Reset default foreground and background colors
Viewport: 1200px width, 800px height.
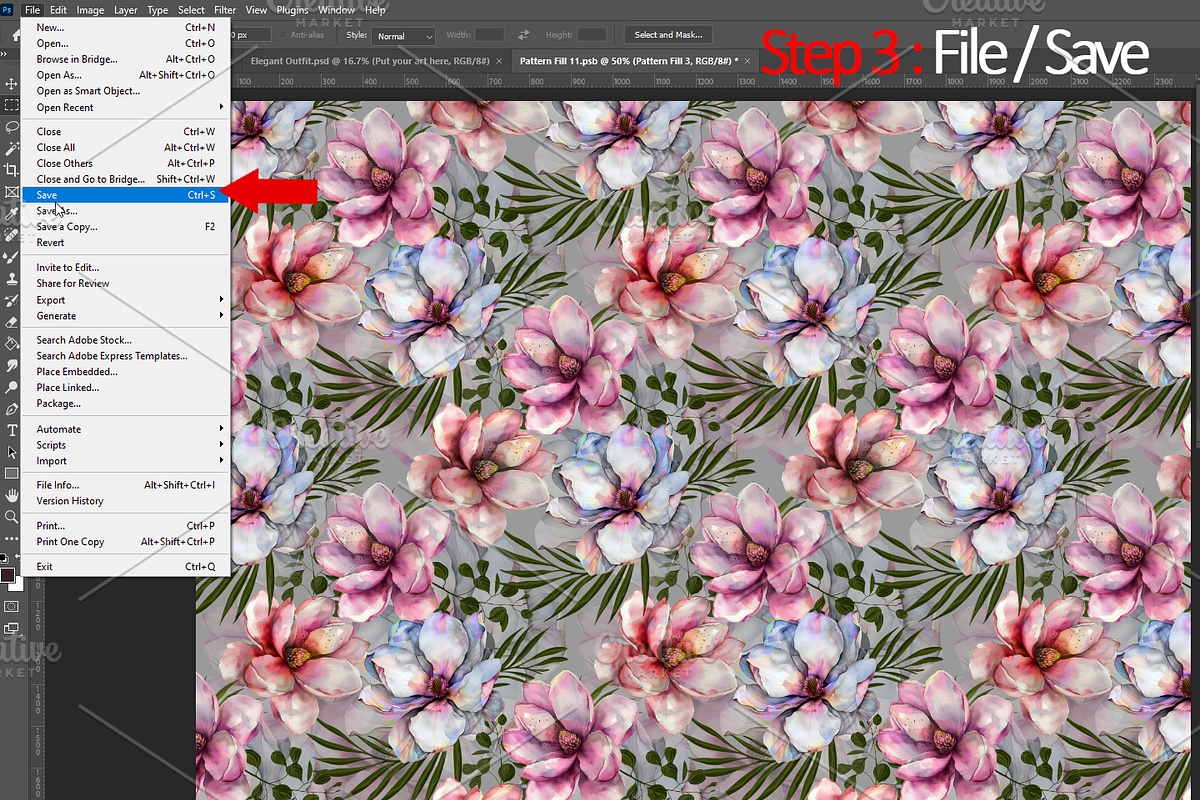point(4,558)
